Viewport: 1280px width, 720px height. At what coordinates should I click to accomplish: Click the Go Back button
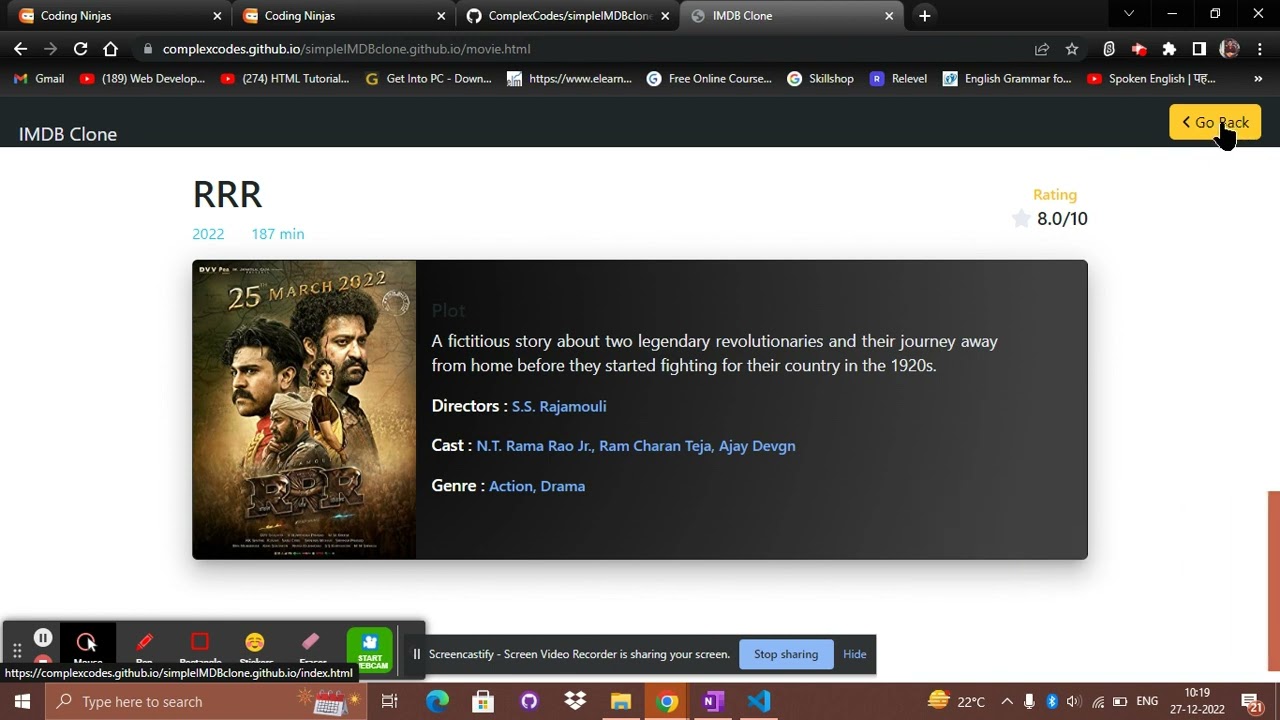(x=1215, y=123)
